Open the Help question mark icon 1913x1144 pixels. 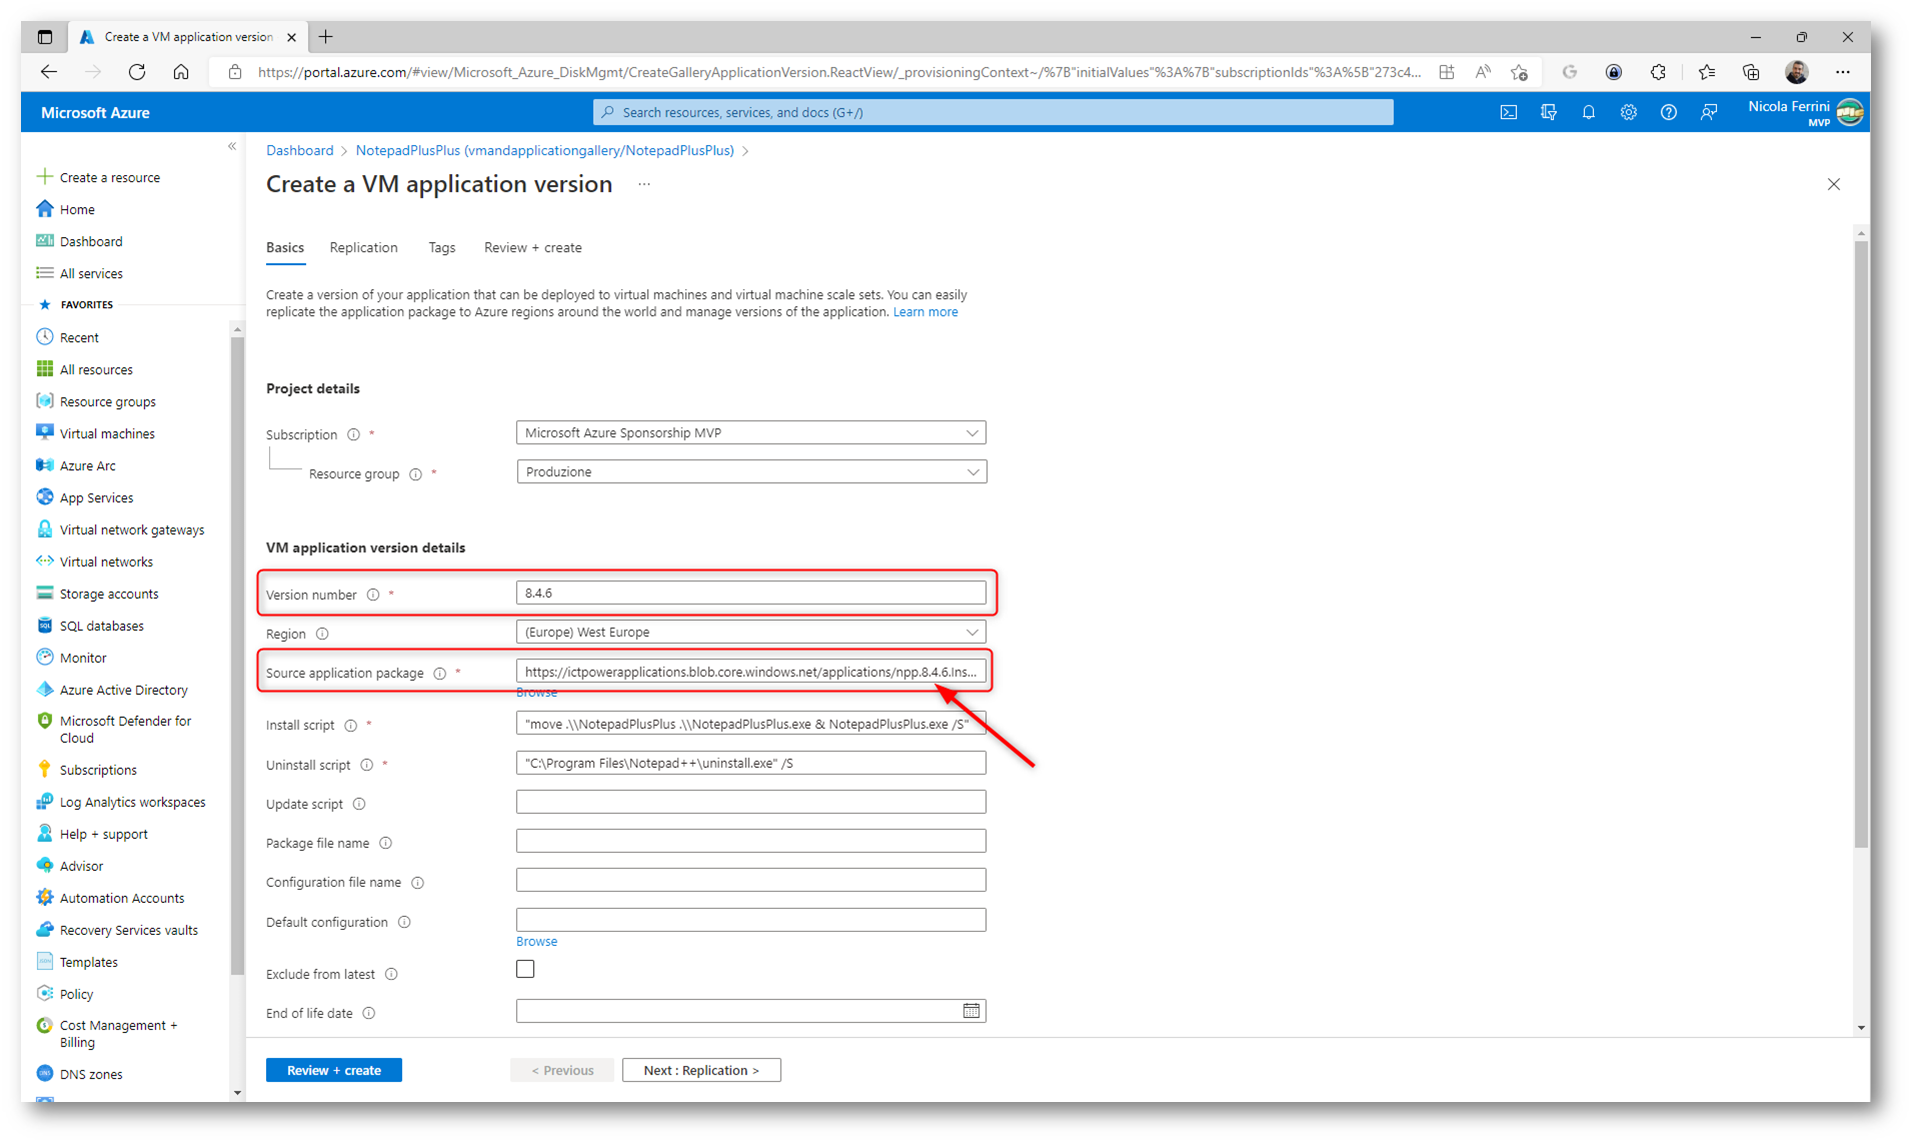[x=1668, y=113]
